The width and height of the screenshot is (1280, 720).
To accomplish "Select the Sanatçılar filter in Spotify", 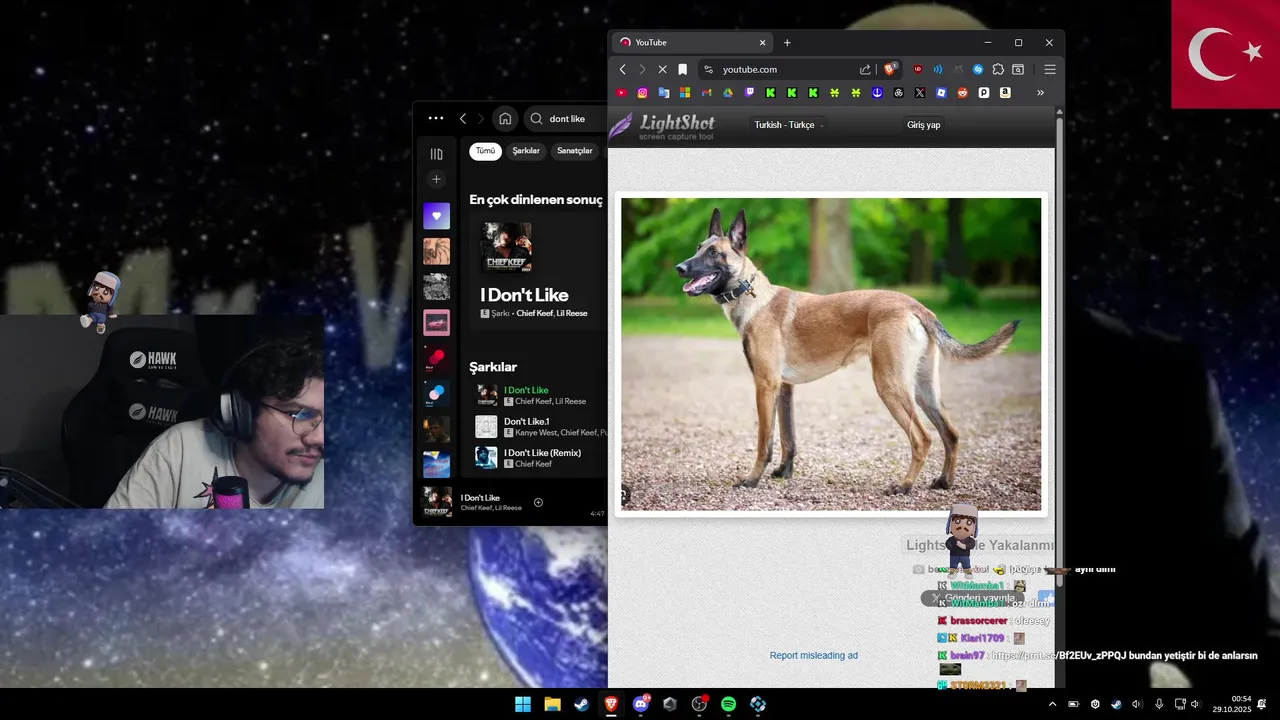I will [x=575, y=151].
